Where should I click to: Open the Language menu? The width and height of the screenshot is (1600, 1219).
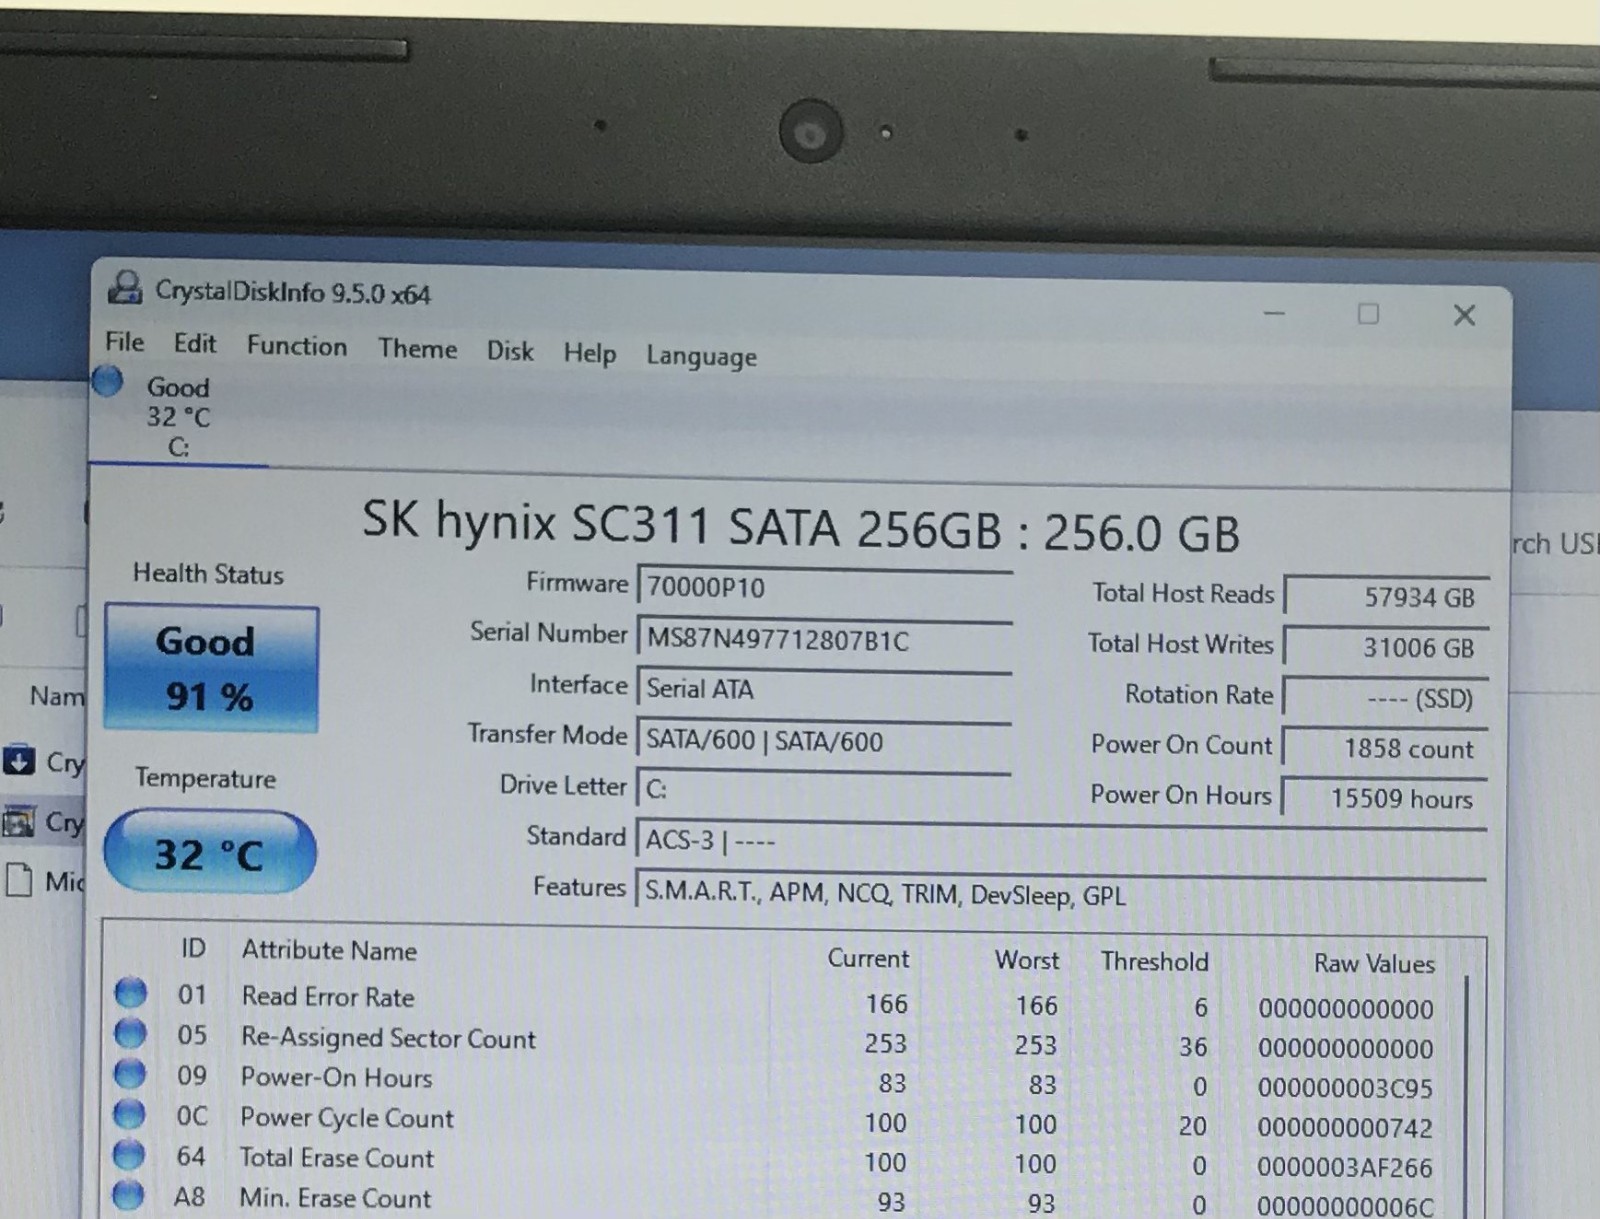pyautogui.click(x=701, y=356)
